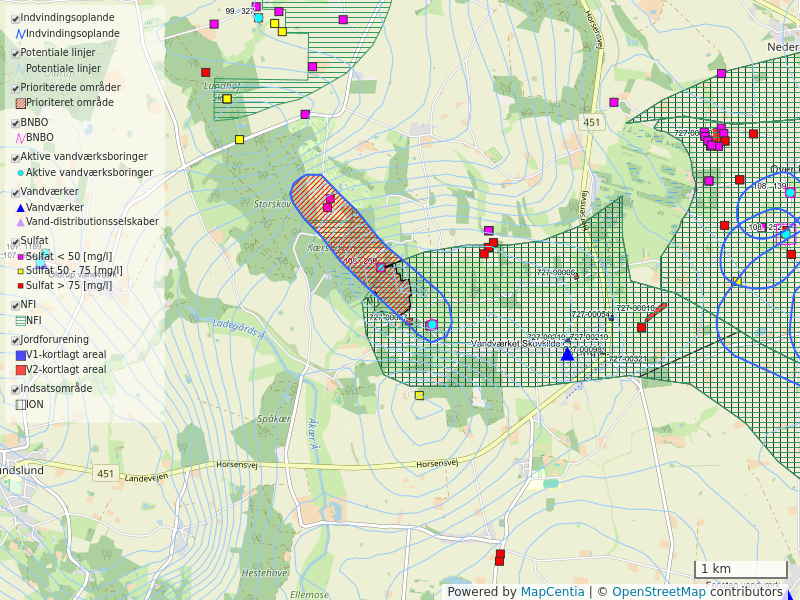Click the yellow sulfate marker west of Storskov
800x600 pixels.
tap(239, 139)
